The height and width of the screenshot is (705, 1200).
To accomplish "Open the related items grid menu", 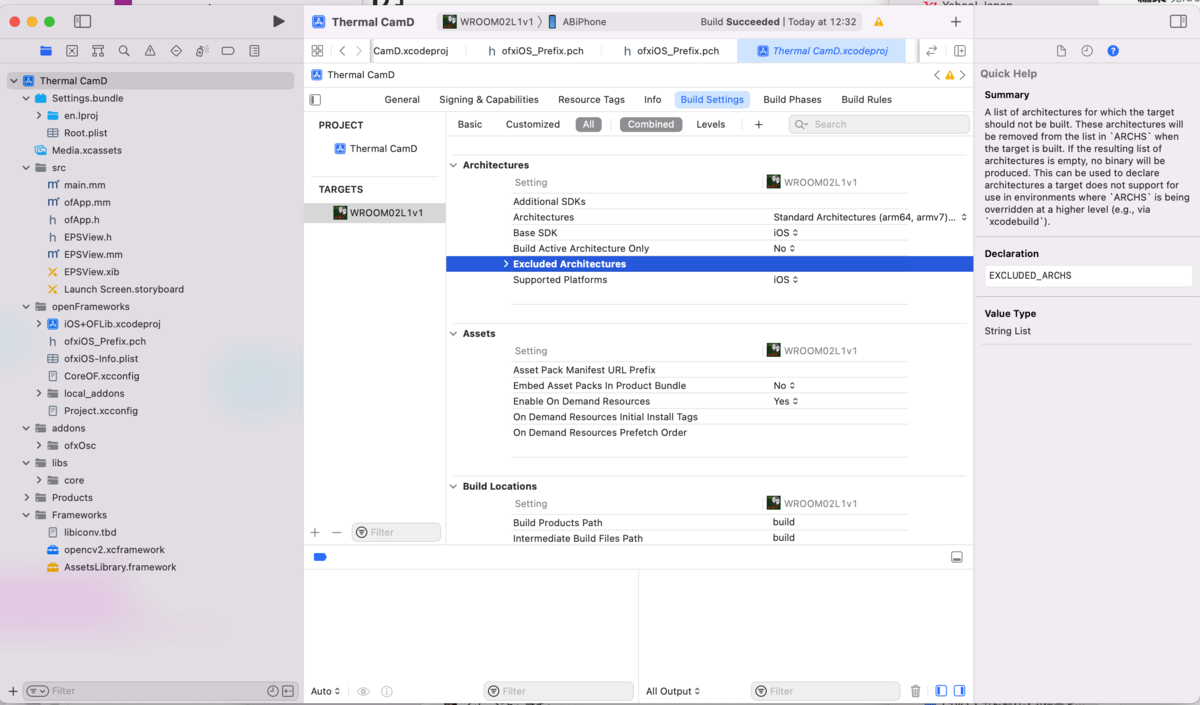I will click(x=317, y=51).
